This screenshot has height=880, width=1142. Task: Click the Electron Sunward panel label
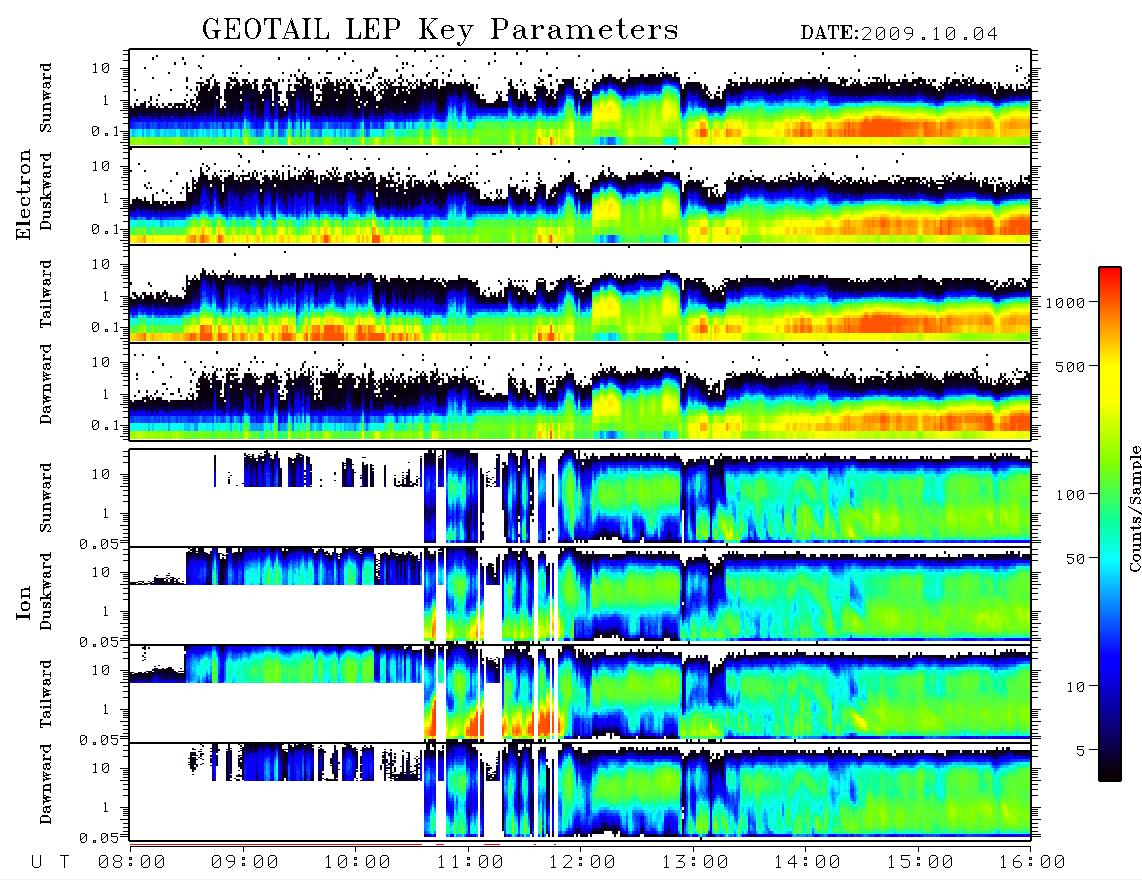(46, 98)
